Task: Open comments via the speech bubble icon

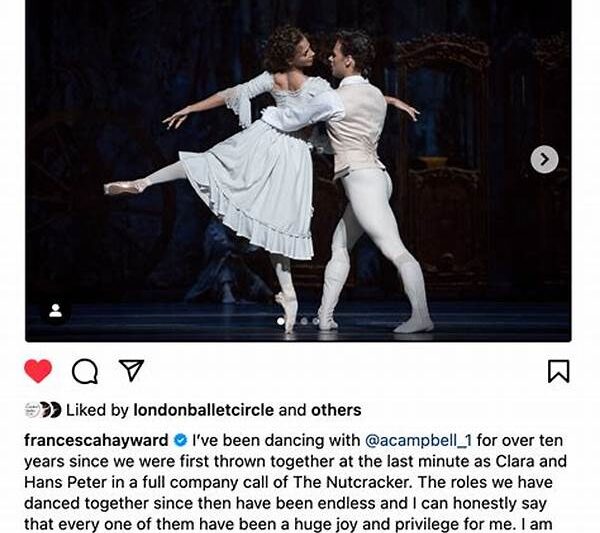Action: [85, 371]
